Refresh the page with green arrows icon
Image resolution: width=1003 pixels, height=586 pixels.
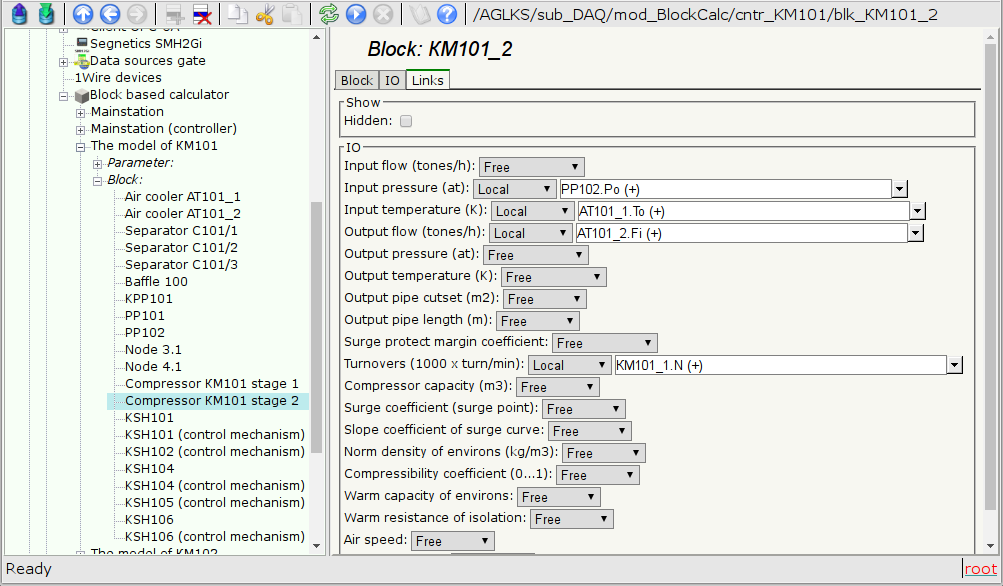coord(328,14)
